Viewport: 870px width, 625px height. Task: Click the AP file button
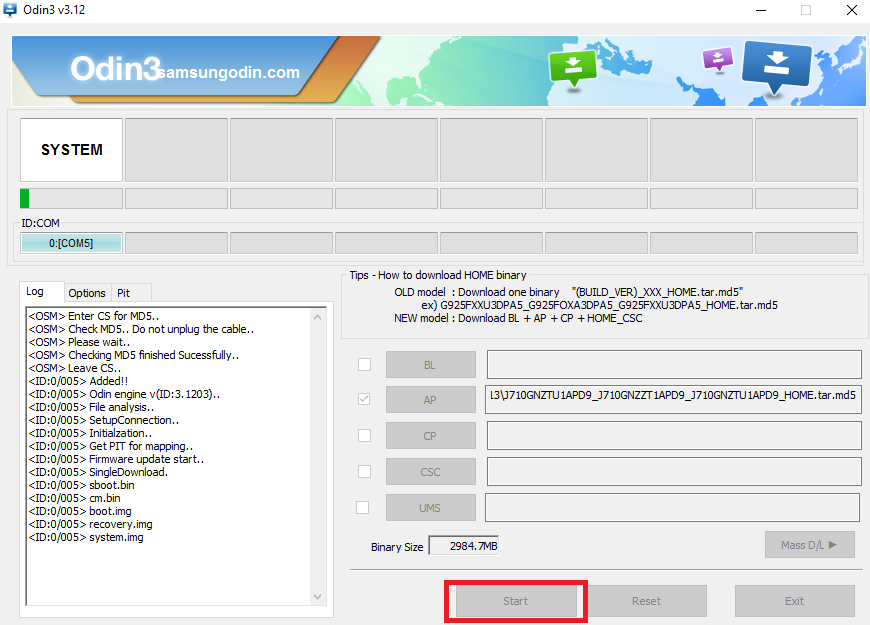431,400
